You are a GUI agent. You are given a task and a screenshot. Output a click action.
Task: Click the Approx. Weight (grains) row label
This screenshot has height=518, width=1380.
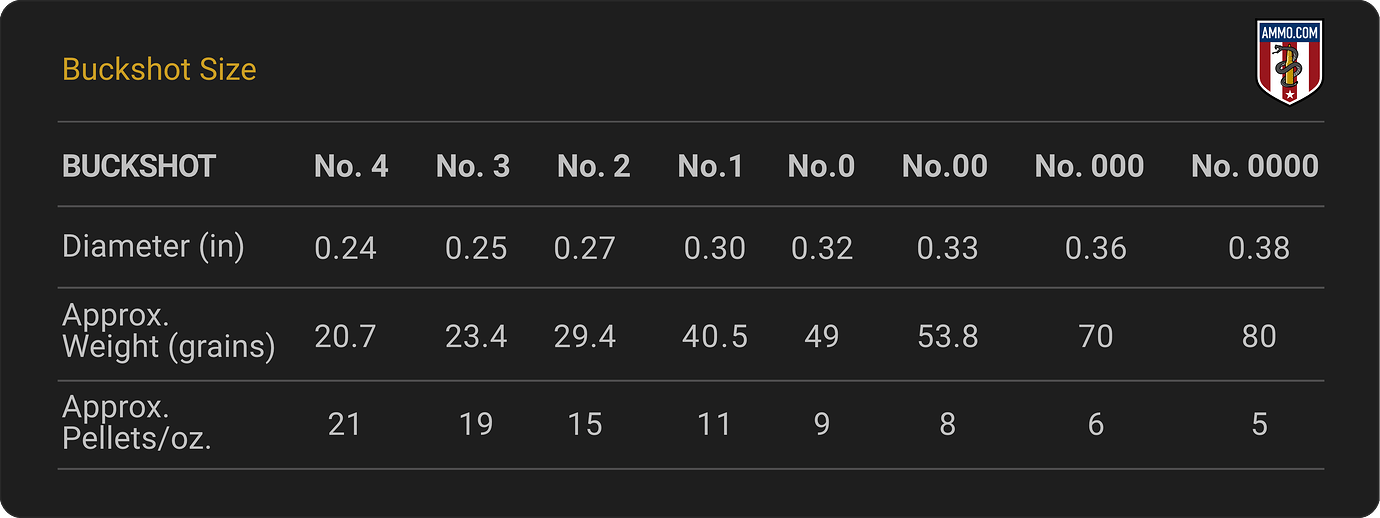click(168, 332)
